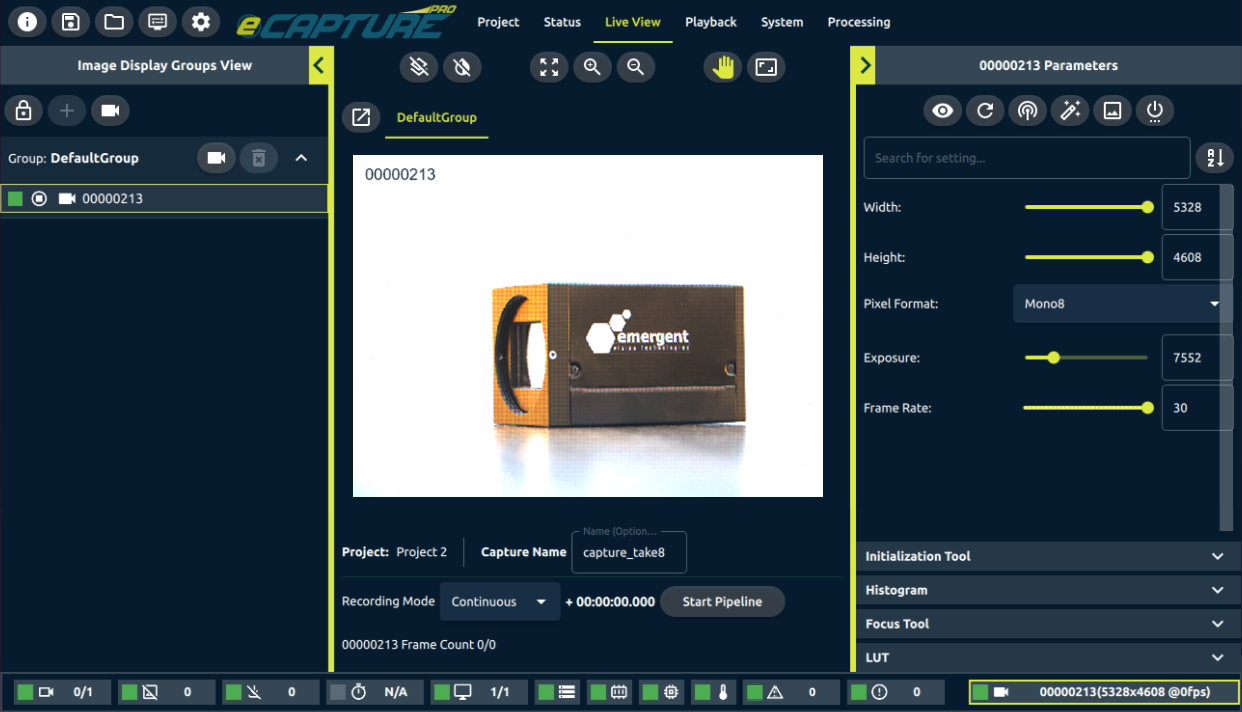
Task: Open the settings gear icon
Action: (201, 22)
